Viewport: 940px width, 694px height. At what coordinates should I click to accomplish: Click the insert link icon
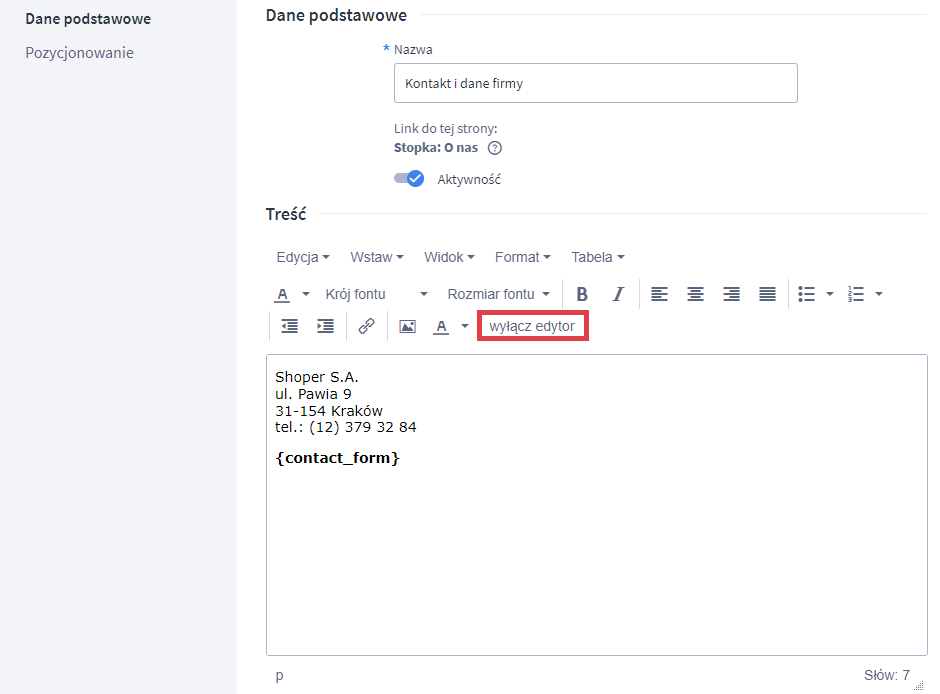(367, 326)
